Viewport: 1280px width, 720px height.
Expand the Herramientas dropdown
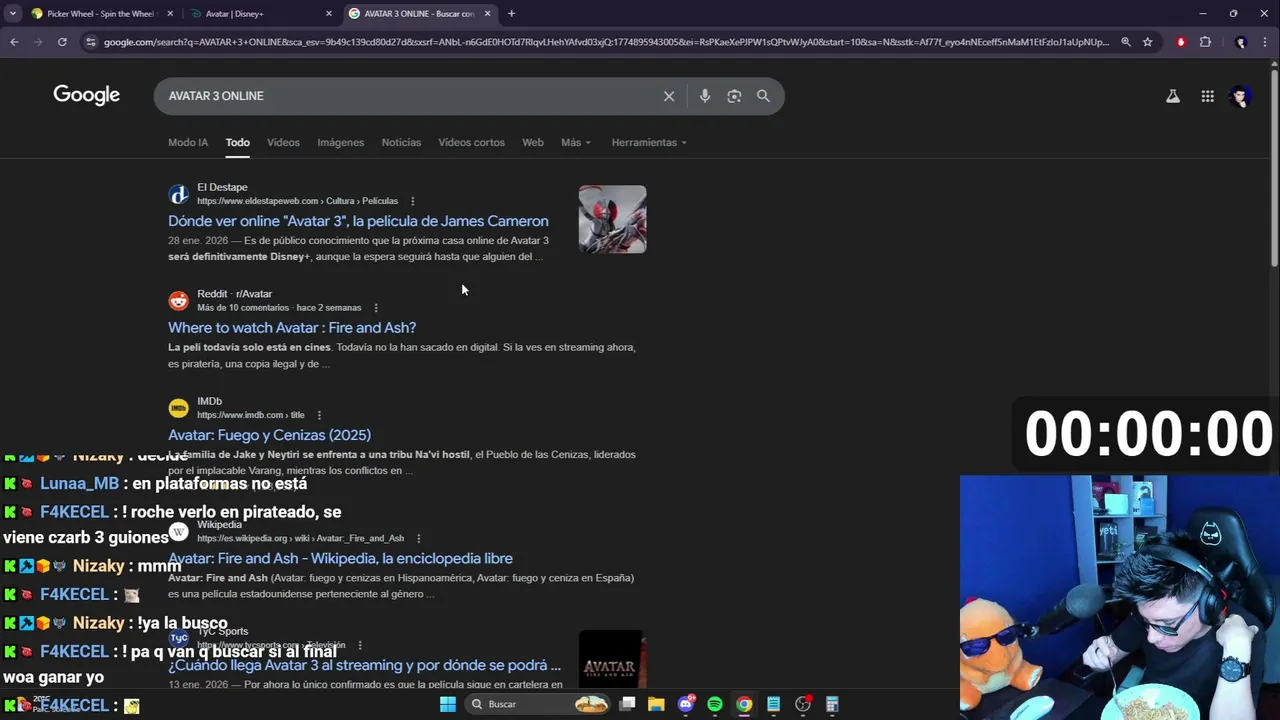[649, 142]
